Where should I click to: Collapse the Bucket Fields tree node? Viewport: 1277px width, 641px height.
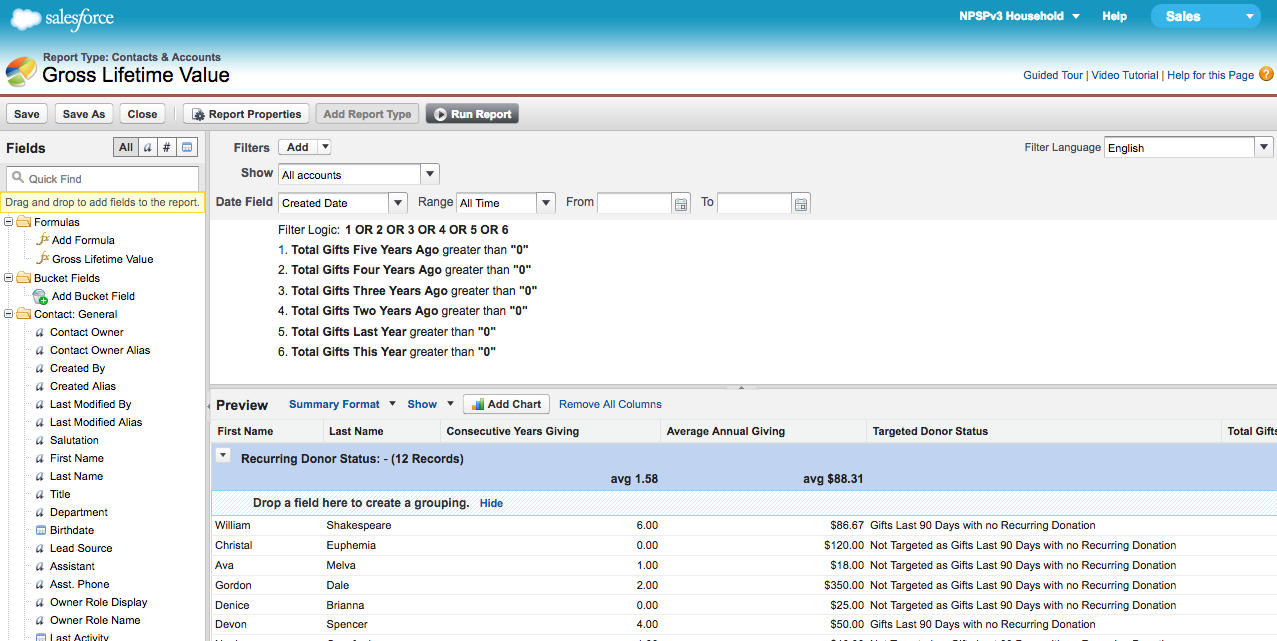9,278
